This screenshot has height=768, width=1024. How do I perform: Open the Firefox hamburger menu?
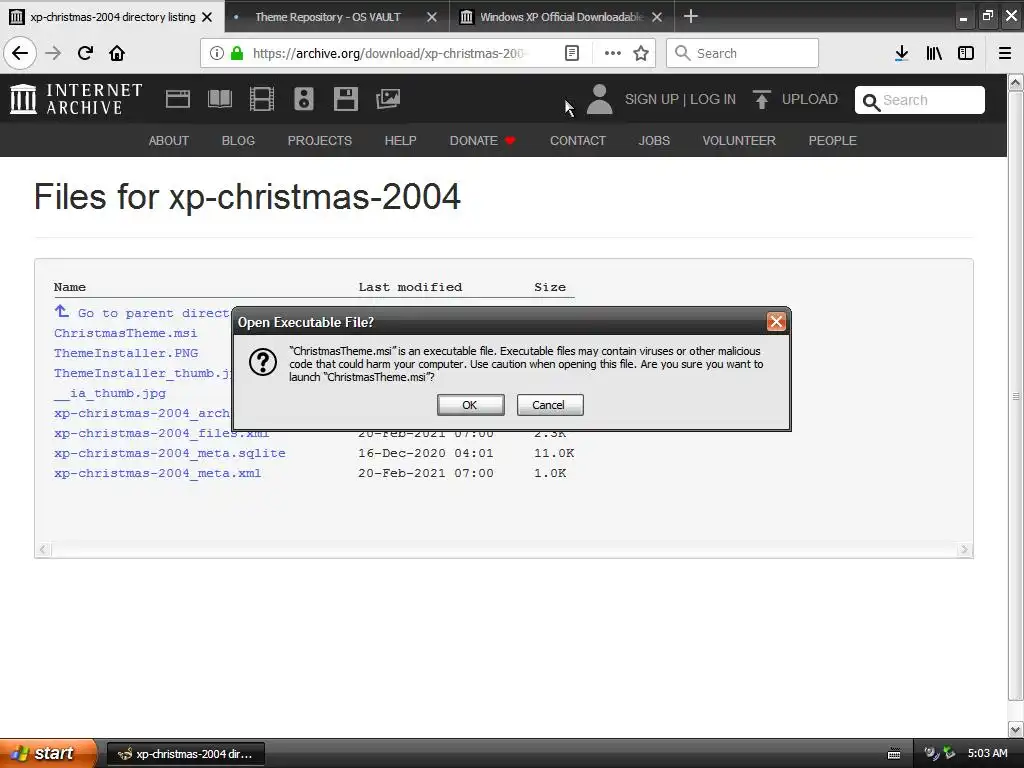[1005, 53]
